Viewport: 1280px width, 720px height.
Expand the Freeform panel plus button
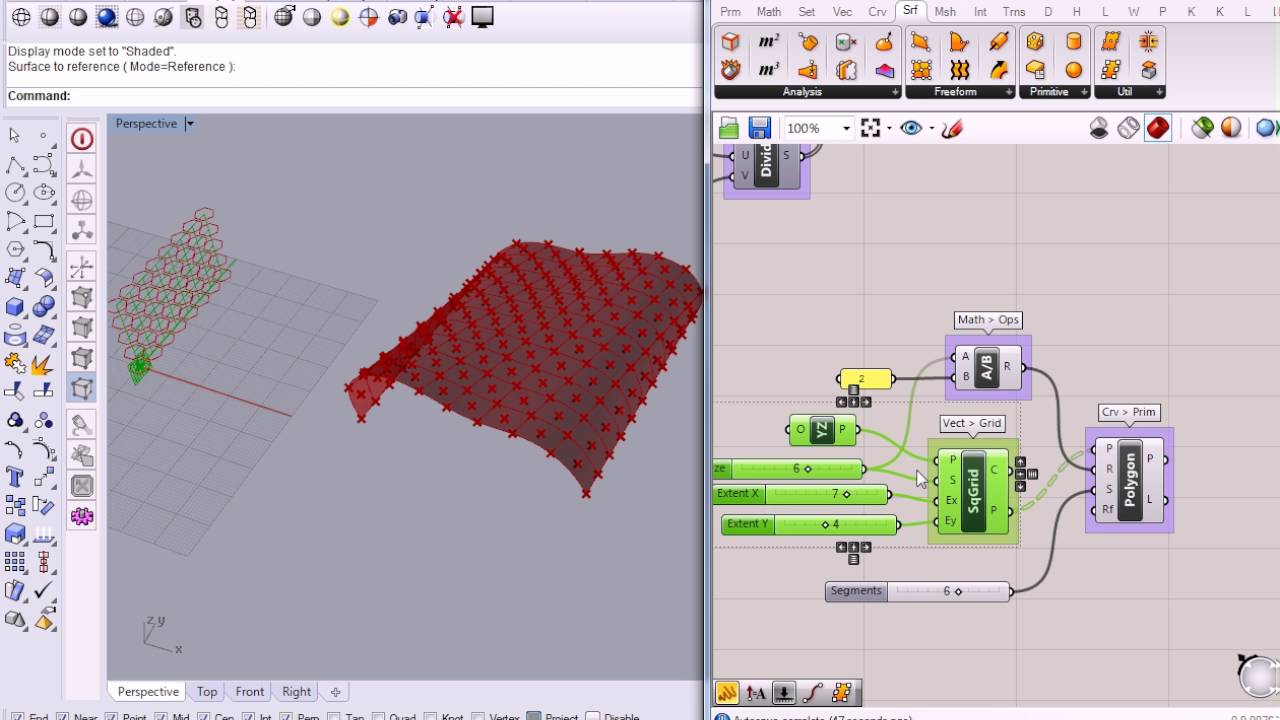[x=1010, y=92]
